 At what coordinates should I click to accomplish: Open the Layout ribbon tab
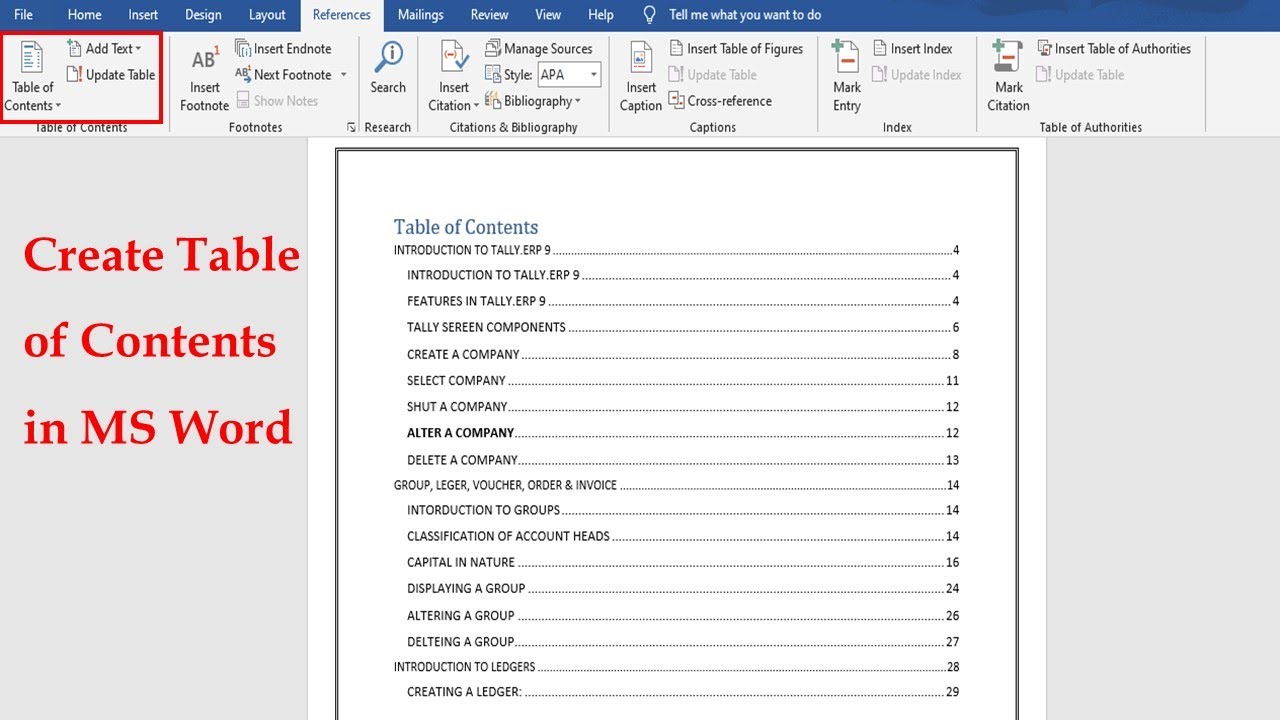[x=267, y=15]
